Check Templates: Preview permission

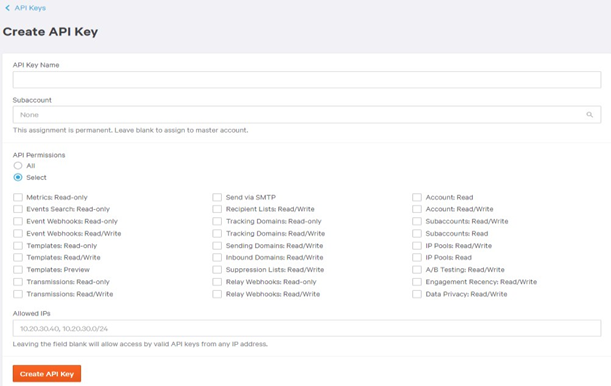tap(18, 270)
